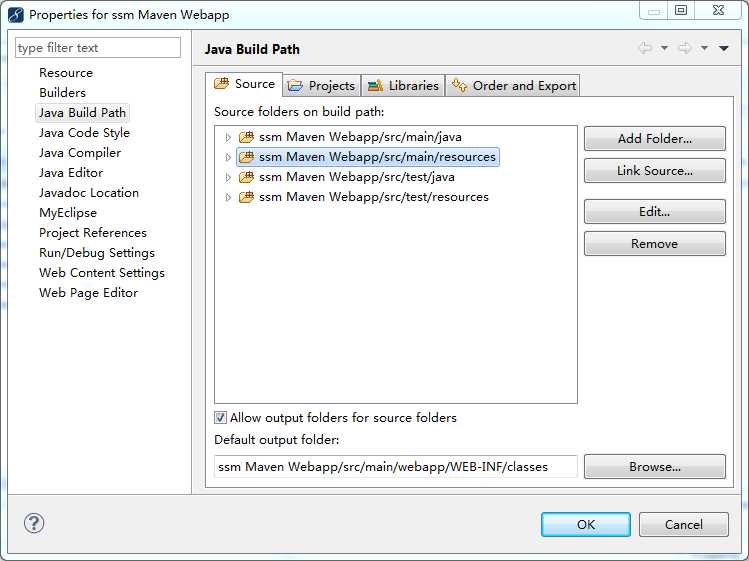749x561 pixels.
Task: Click the forward navigation arrow icon
Action: click(x=685, y=48)
